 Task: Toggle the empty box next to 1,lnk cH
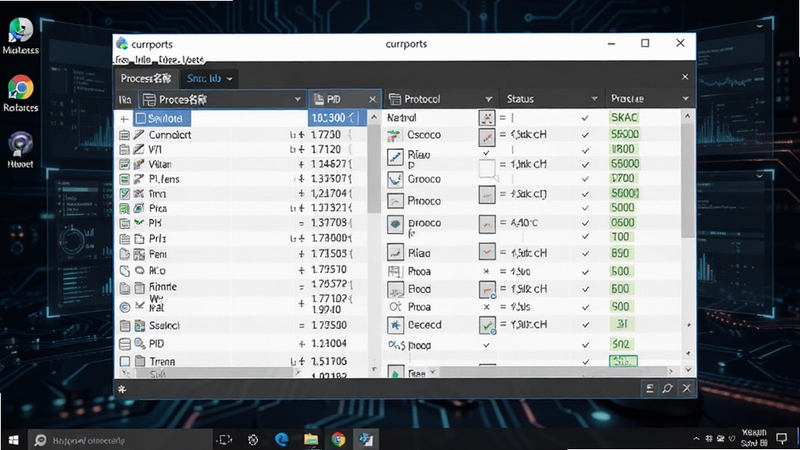click(487, 168)
